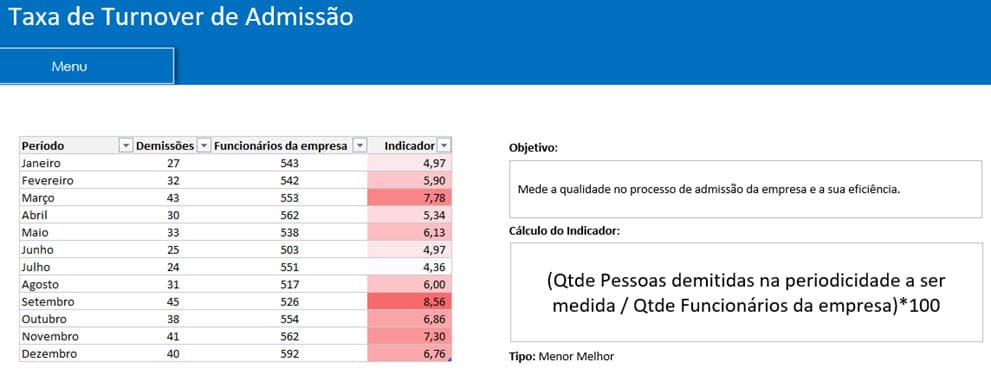
Task: Expand the Período filter dropdown
Action: 126,146
